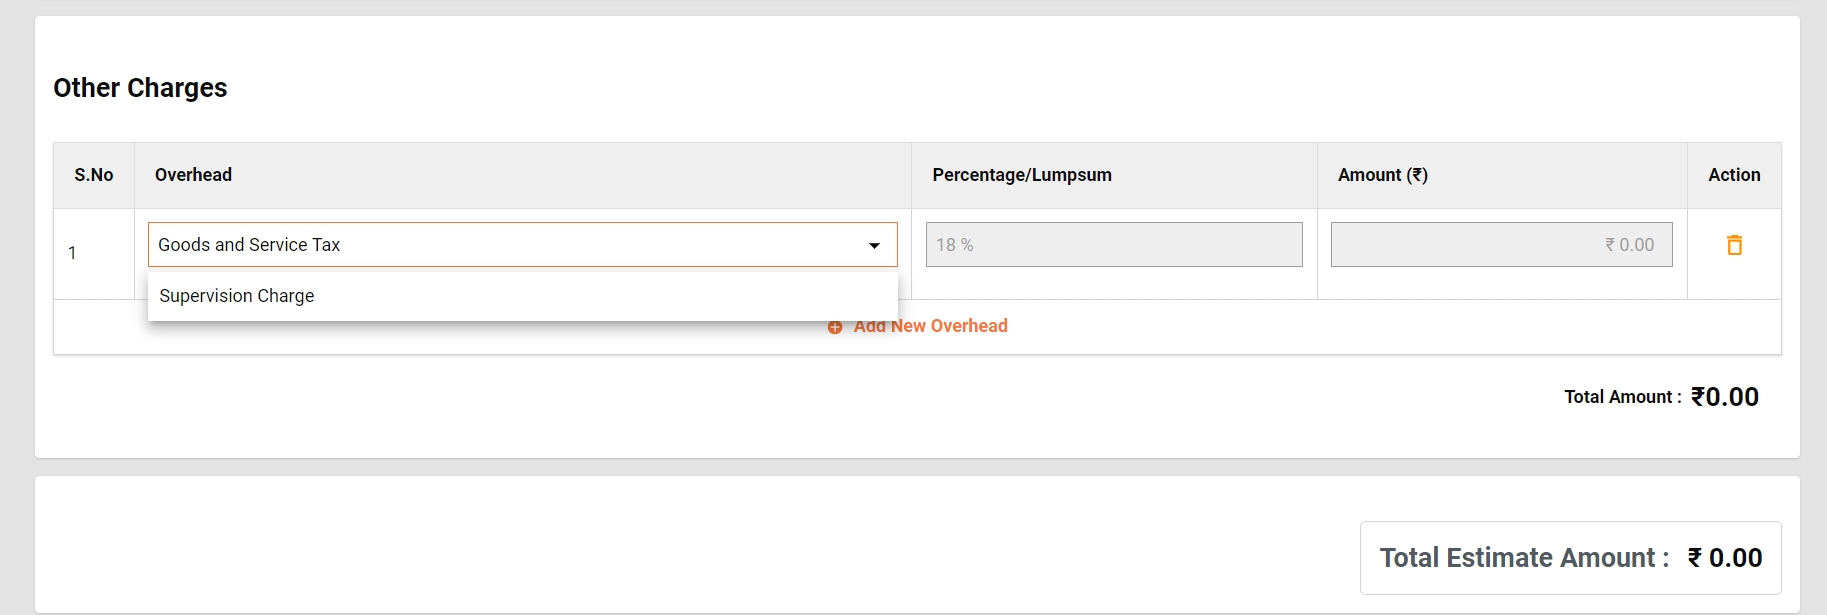Screen dimensions: 1827x615
Task: Click the S.No column header
Action: pyautogui.click(x=94, y=175)
